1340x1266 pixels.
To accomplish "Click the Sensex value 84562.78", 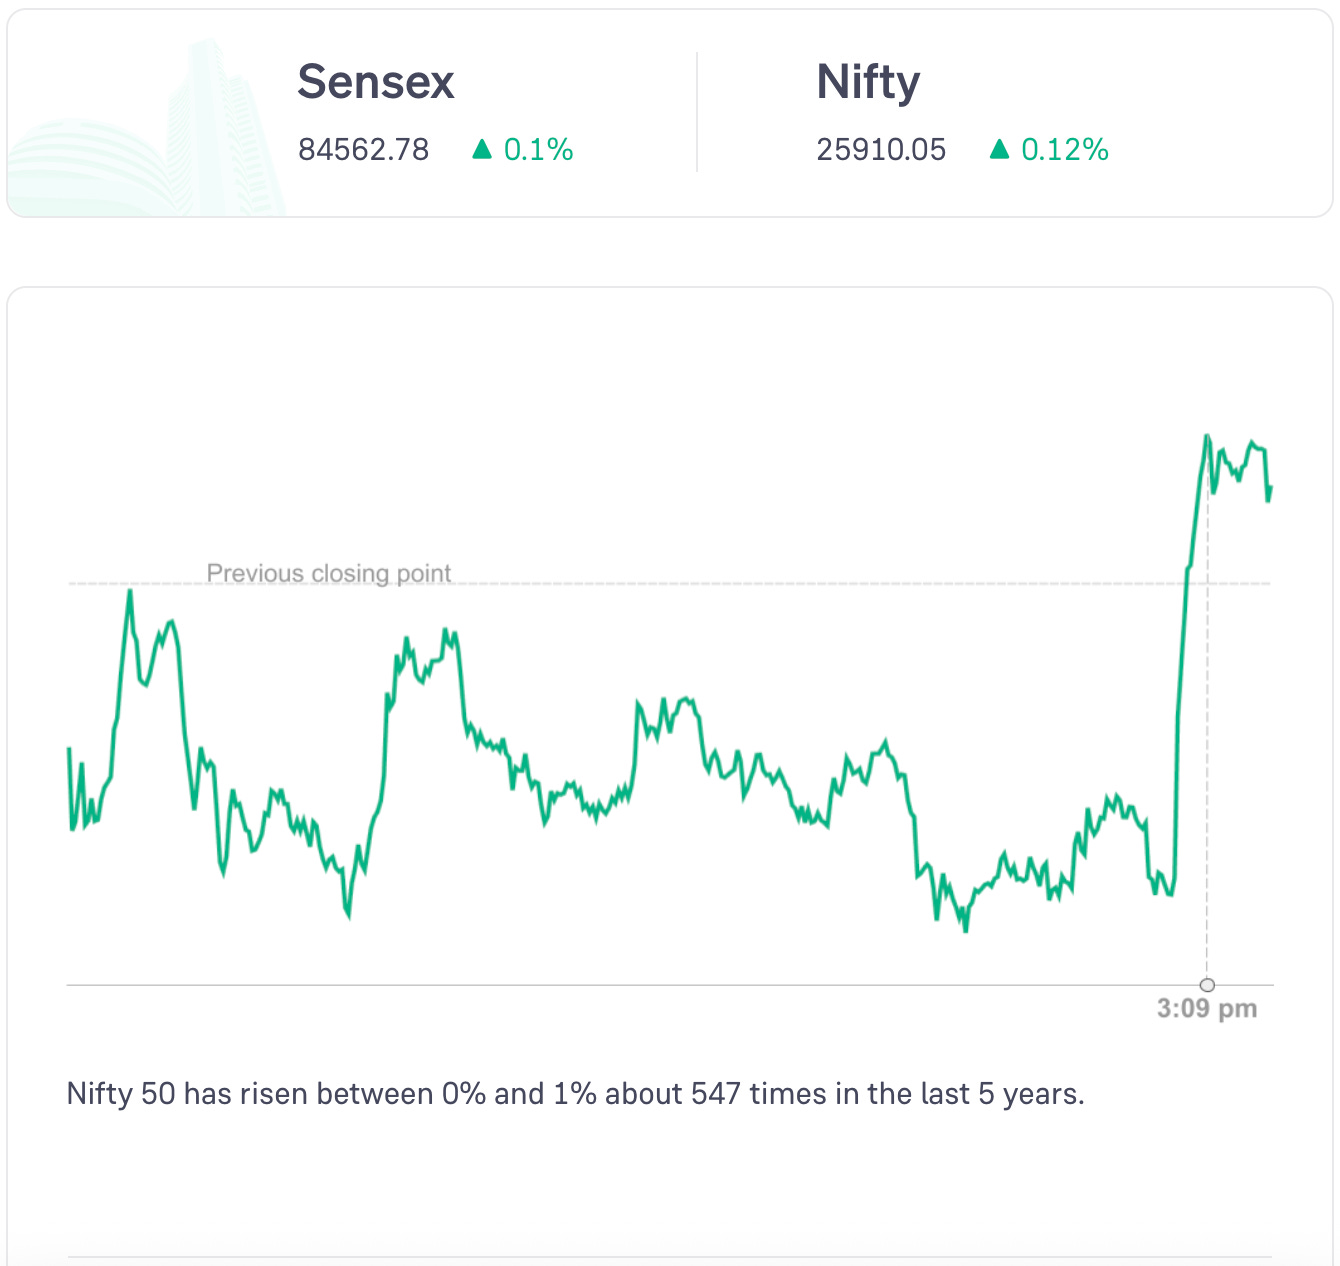I will (363, 150).
